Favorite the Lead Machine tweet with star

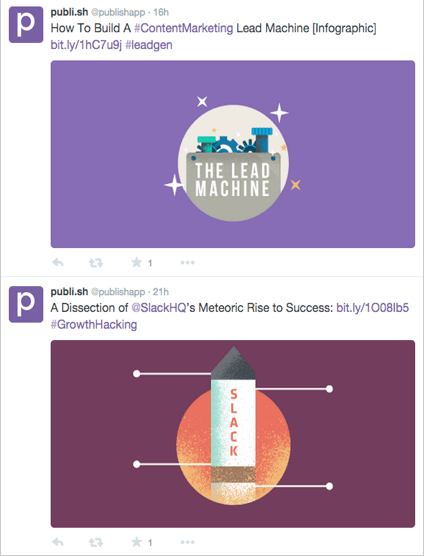click(136, 262)
